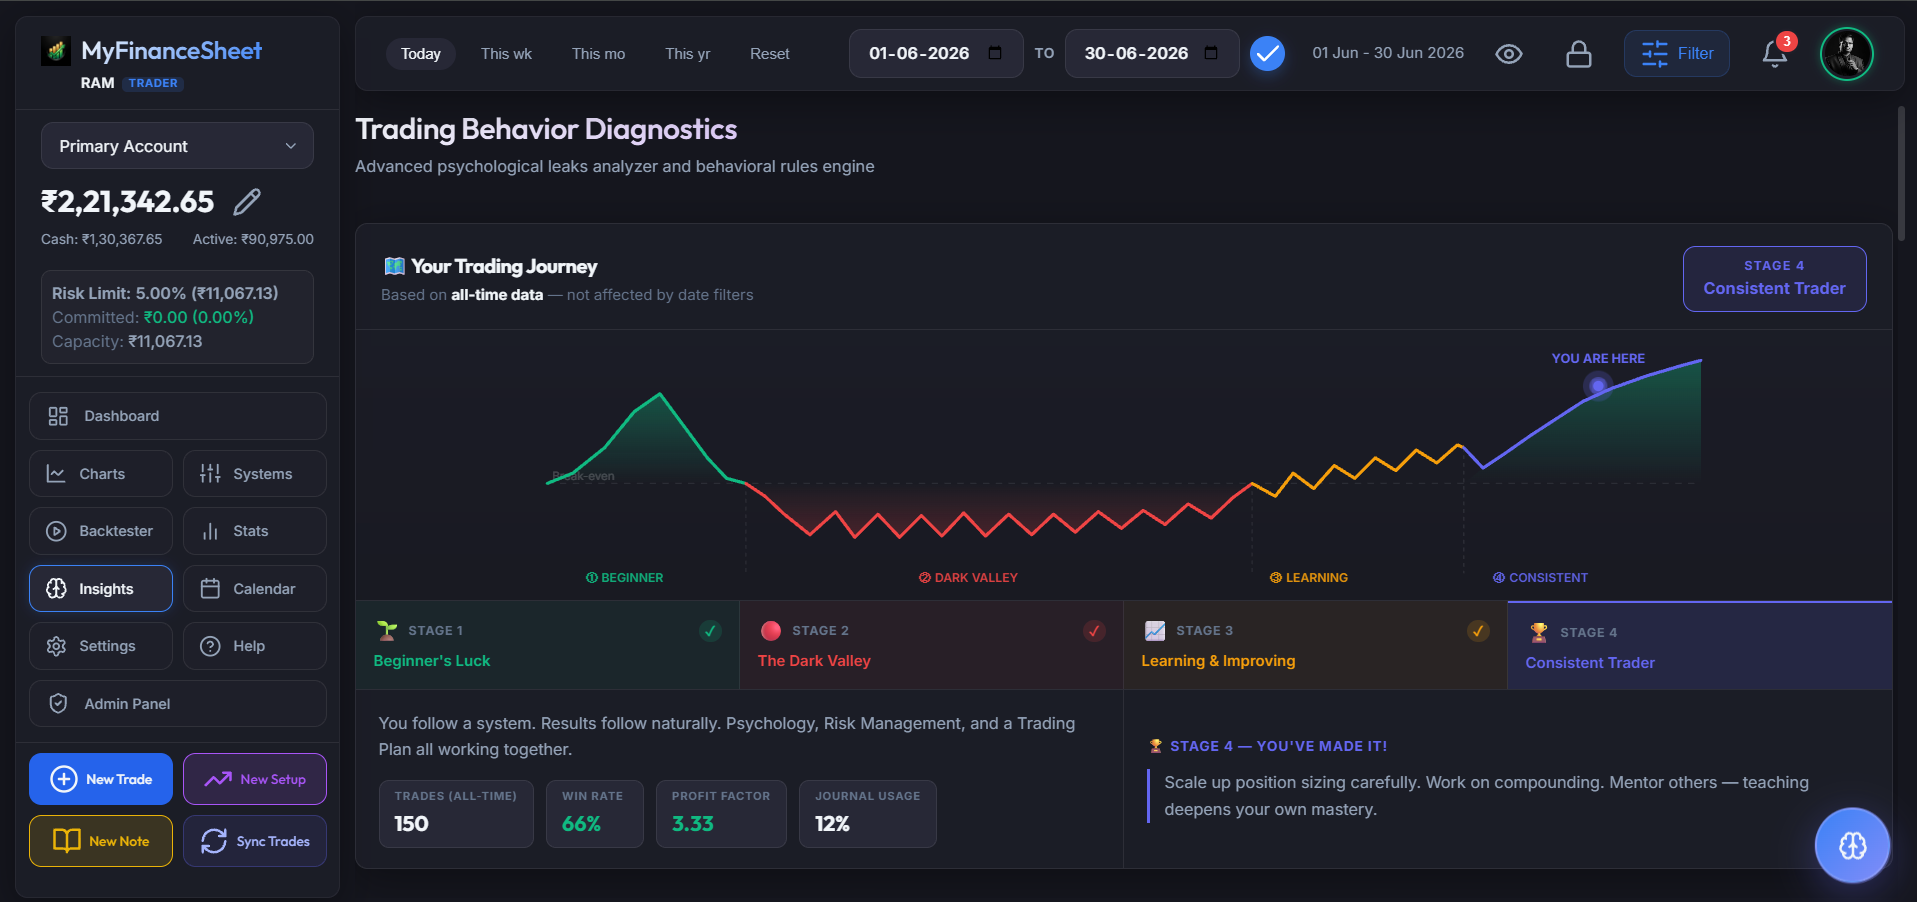This screenshot has width=1917, height=902.
Task: Click the Stage 2 red circle icon
Action: coord(771,631)
